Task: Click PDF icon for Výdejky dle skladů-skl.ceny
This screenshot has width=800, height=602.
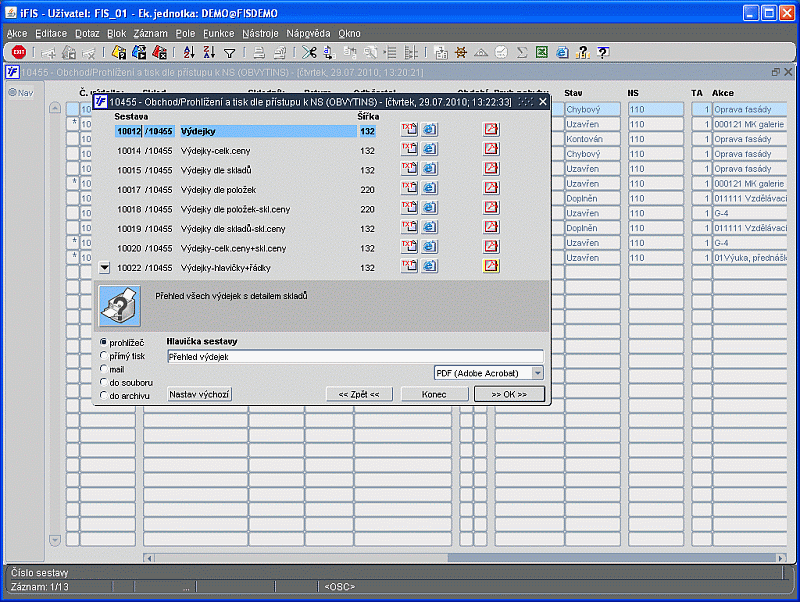Action: coord(491,227)
